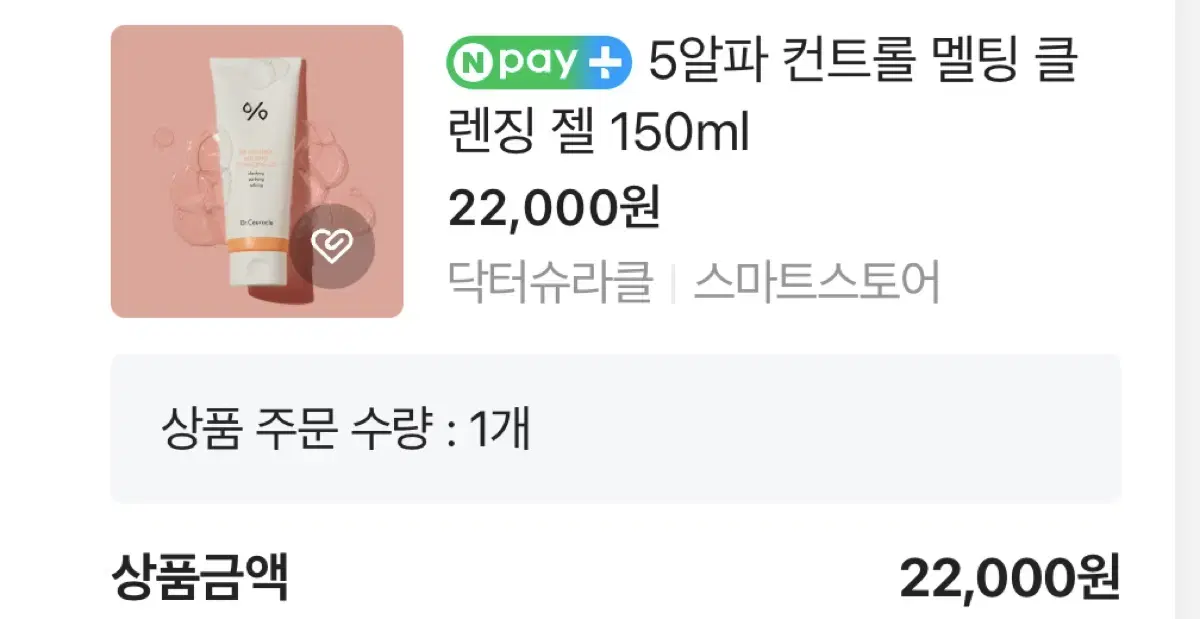Click the 상품금액 label
Image resolution: width=1200 pixels, height=619 pixels.
(x=200, y=577)
